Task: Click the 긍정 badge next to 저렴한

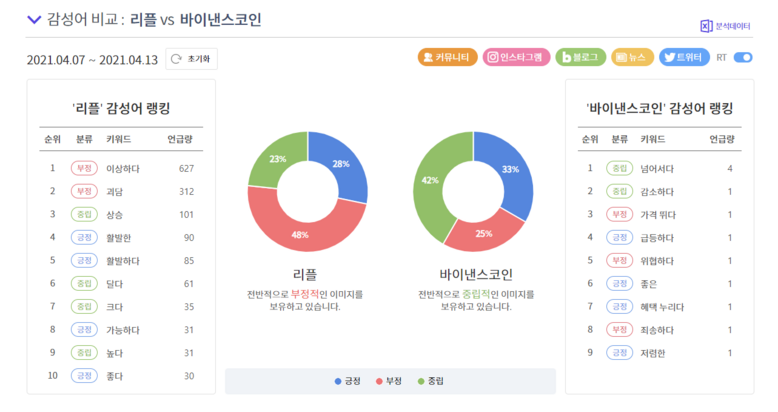Action: point(619,353)
